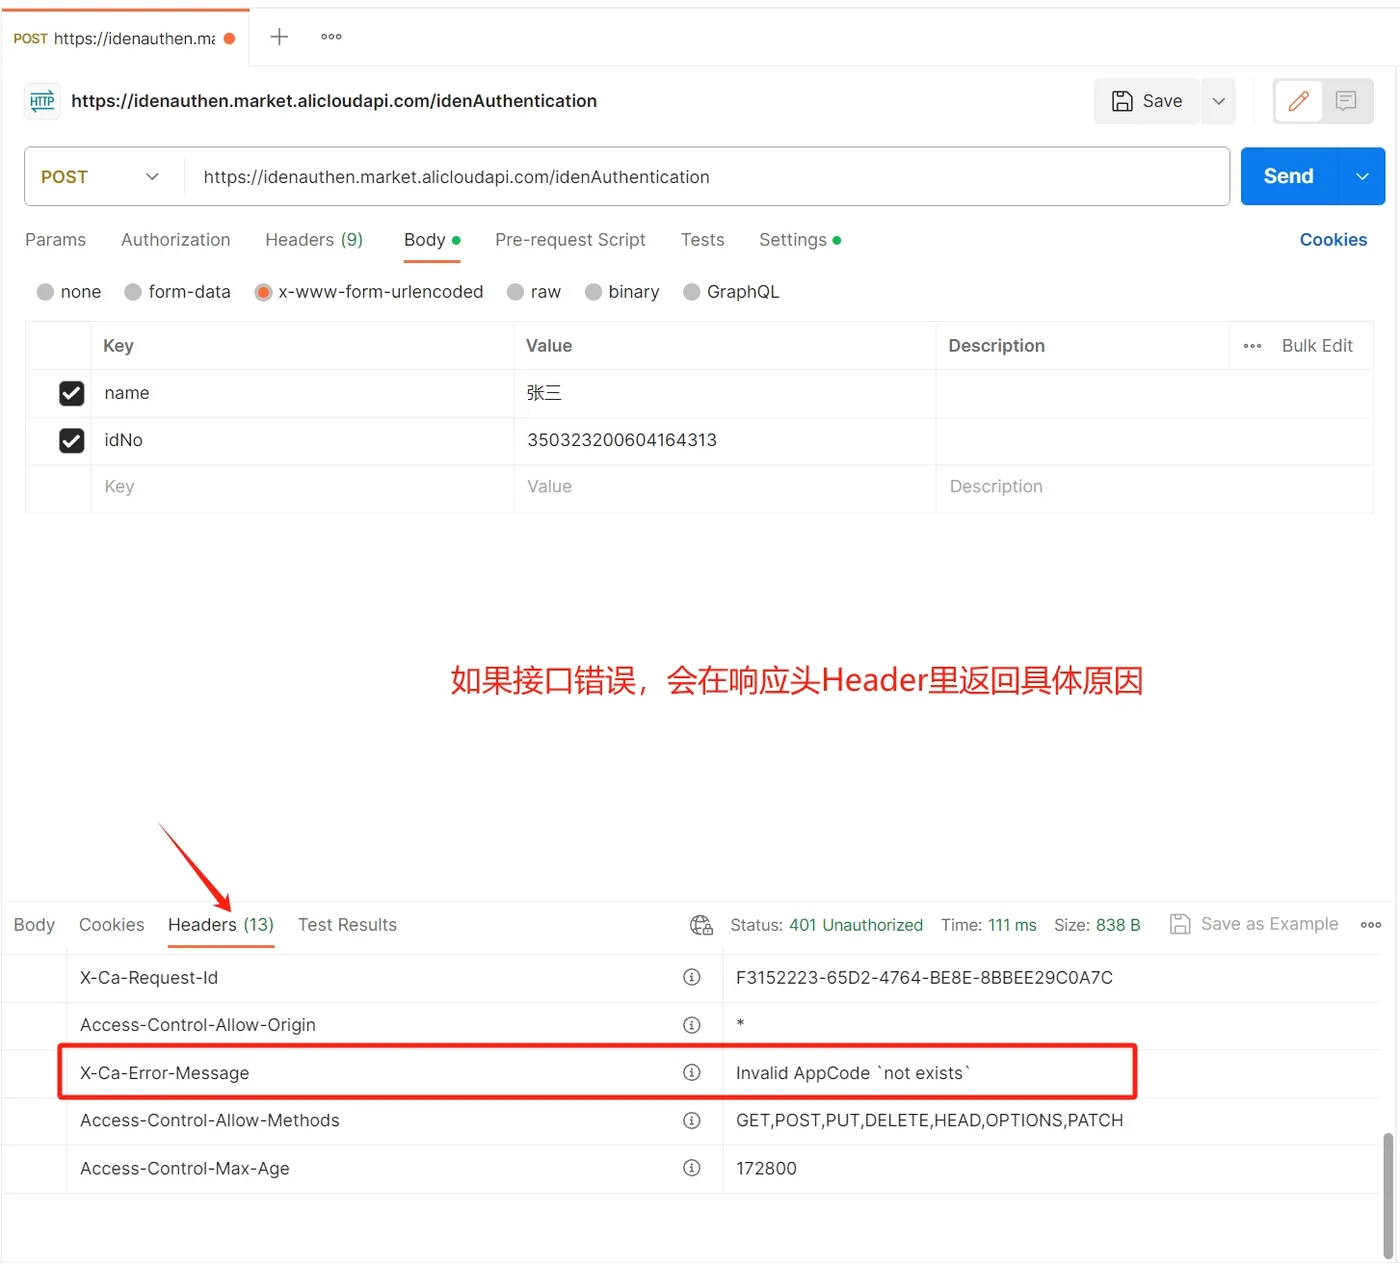Click the comment bubble icon beside the pencil

pos(1345,101)
